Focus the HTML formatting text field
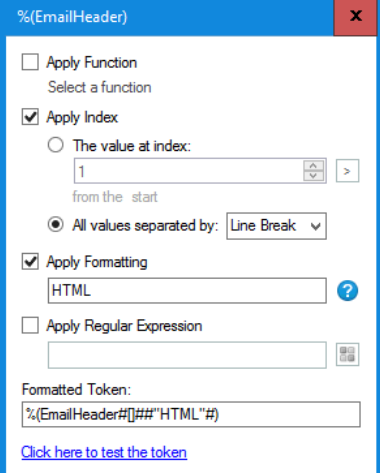The height and width of the screenshot is (473, 380). point(187,291)
